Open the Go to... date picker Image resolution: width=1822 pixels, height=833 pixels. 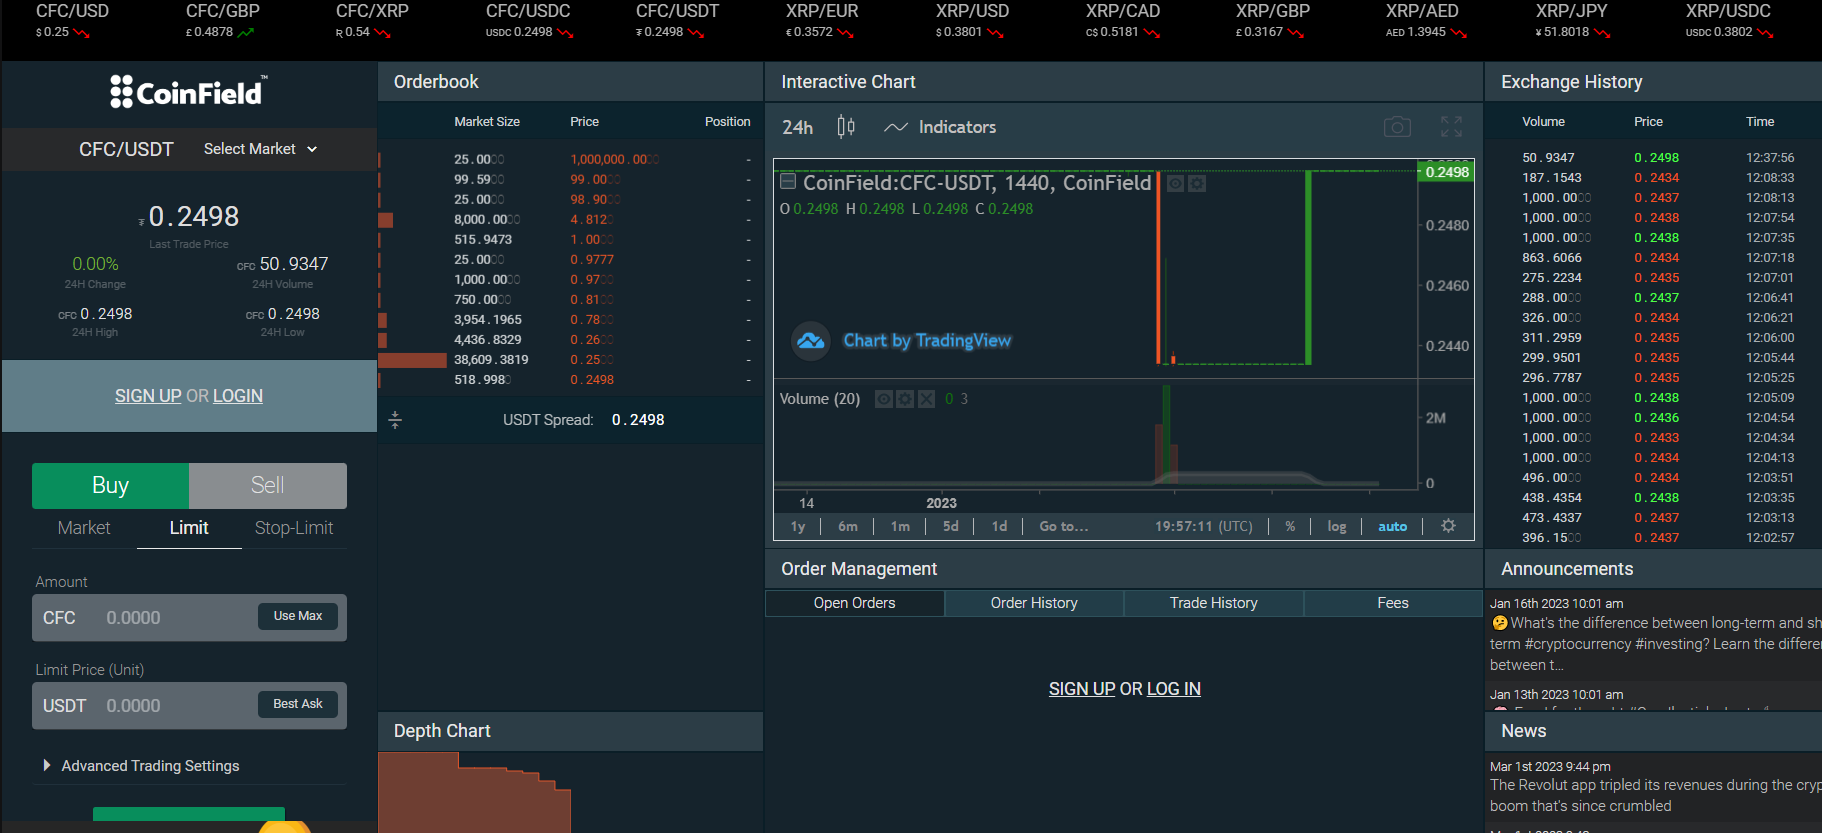coord(1064,526)
